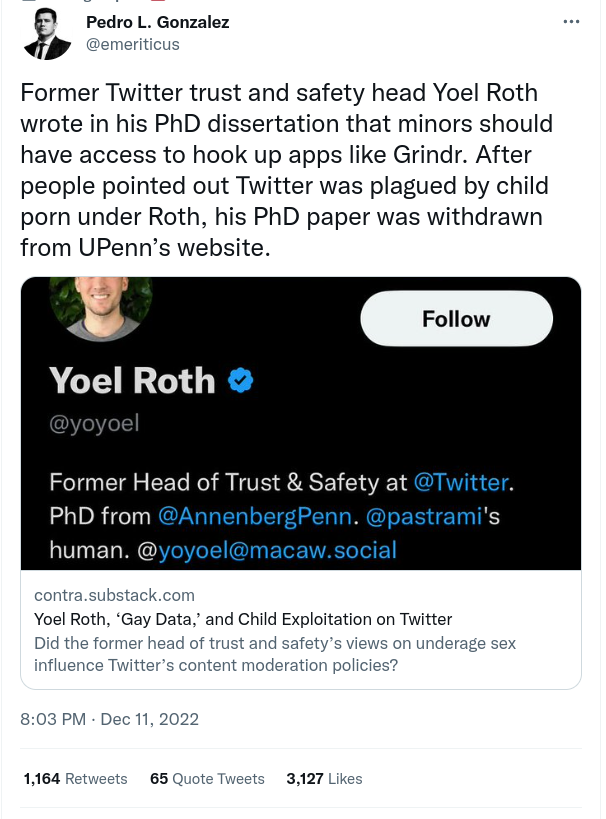Click the @AnnenbergPenn mention

click(x=256, y=516)
